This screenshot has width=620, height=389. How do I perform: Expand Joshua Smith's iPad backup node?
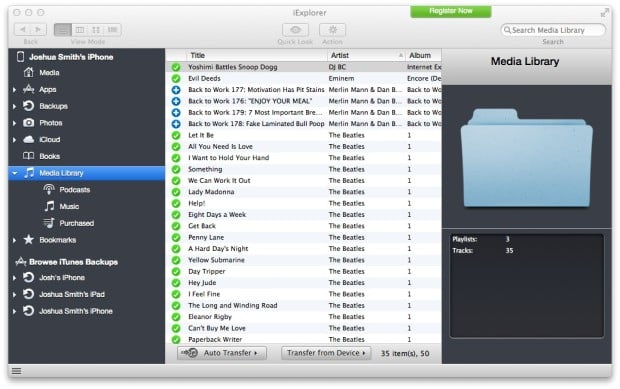14,295
